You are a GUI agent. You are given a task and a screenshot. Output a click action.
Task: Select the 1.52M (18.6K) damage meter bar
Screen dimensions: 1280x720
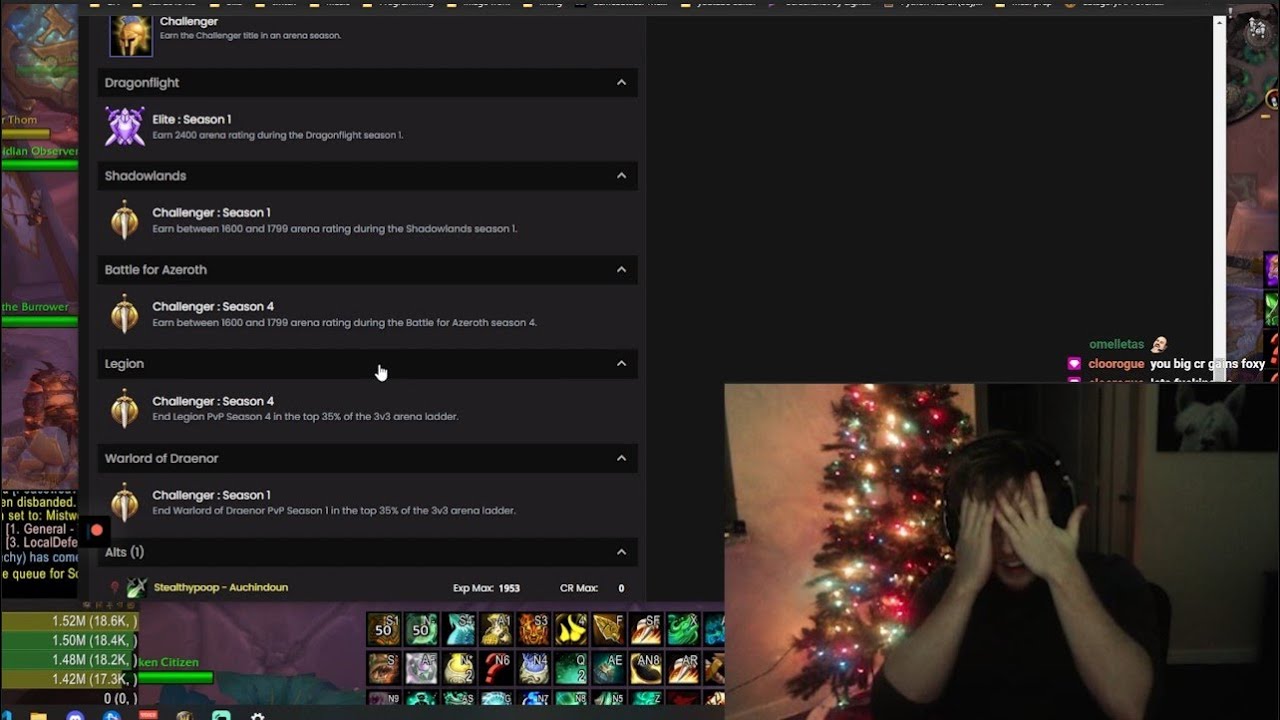(x=69, y=621)
